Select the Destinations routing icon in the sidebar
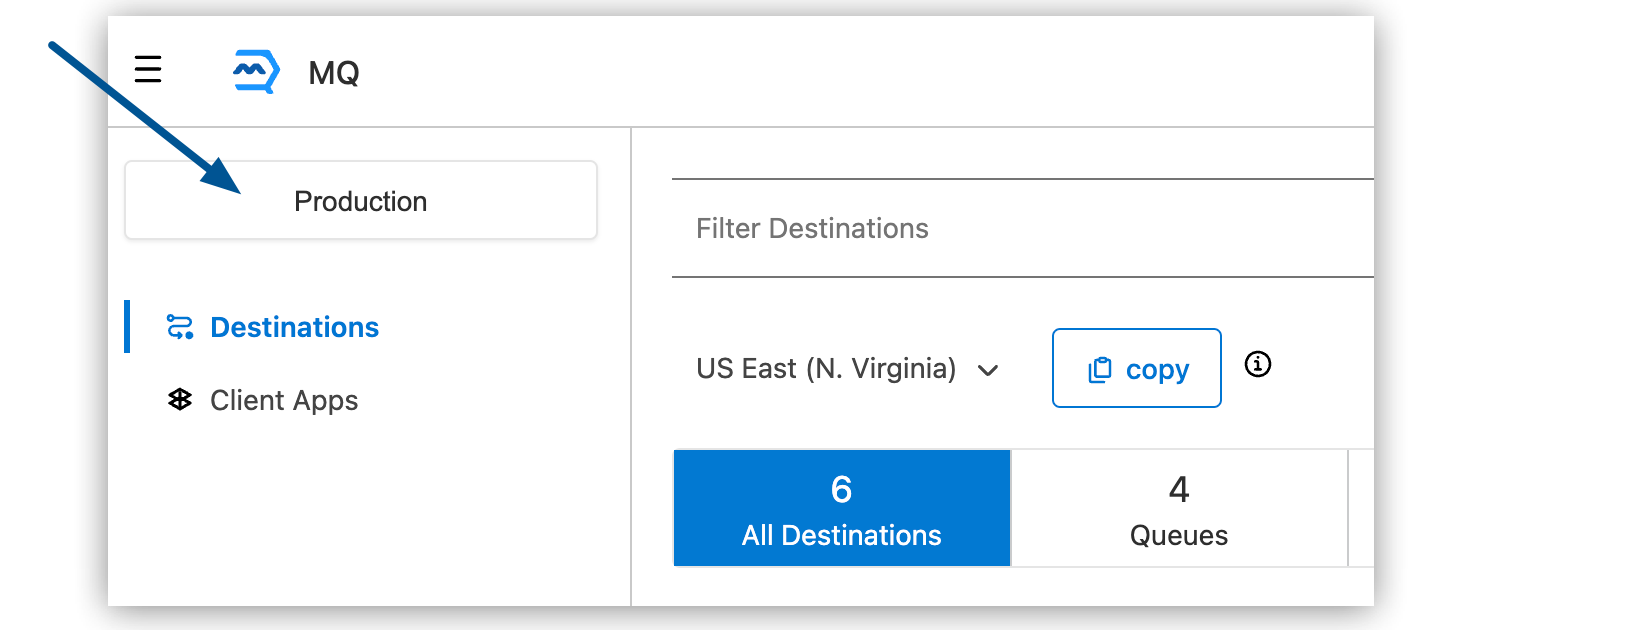This screenshot has height=630, width=1638. click(178, 326)
